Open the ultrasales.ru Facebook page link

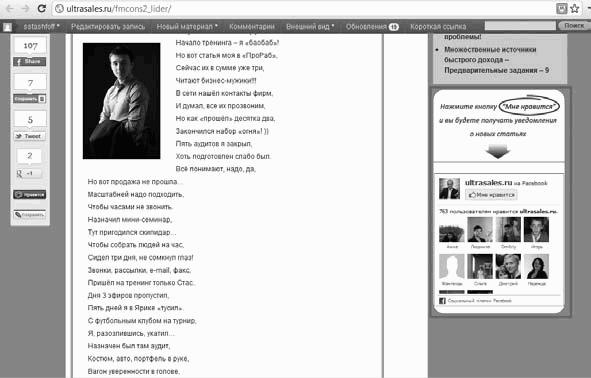pyautogui.click(x=488, y=182)
